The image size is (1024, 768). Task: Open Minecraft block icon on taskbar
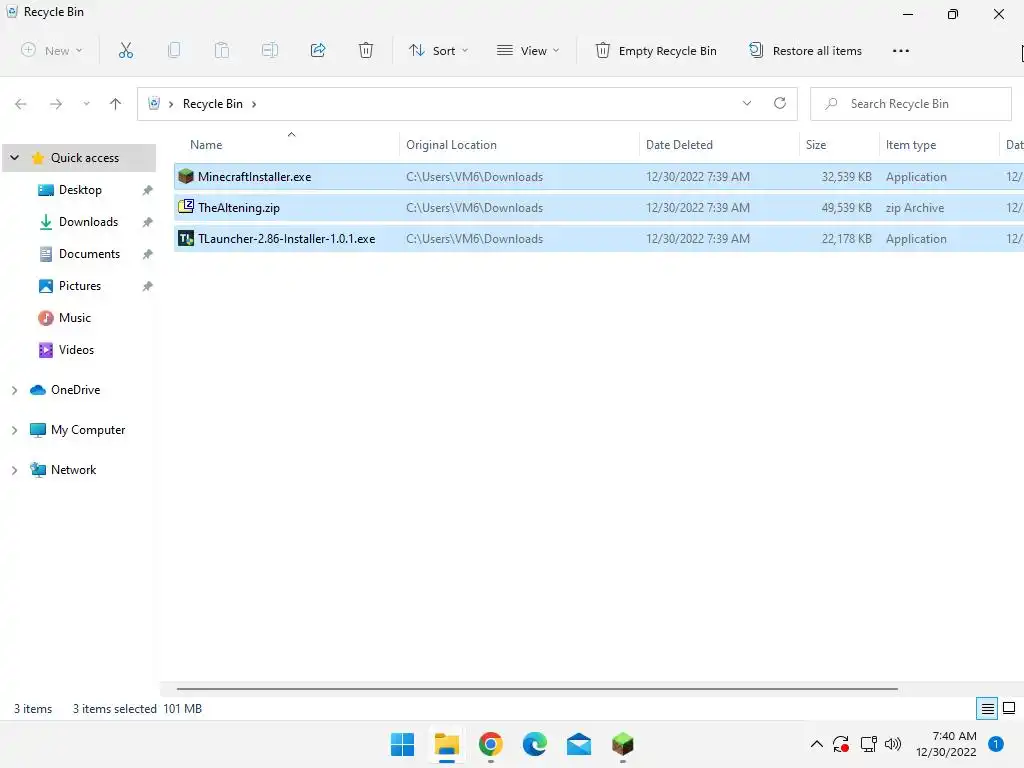click(623, 744)
